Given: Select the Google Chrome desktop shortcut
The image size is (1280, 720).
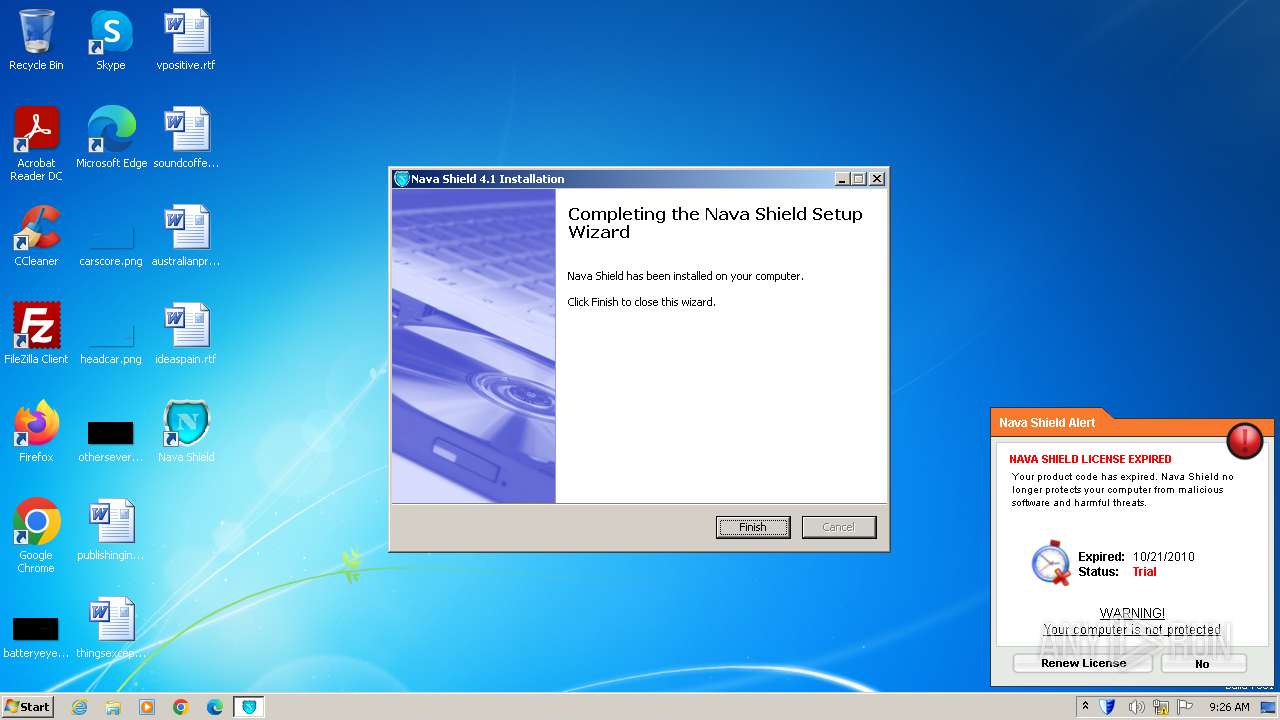Looking at the screenshot, I should pos(36,536).
